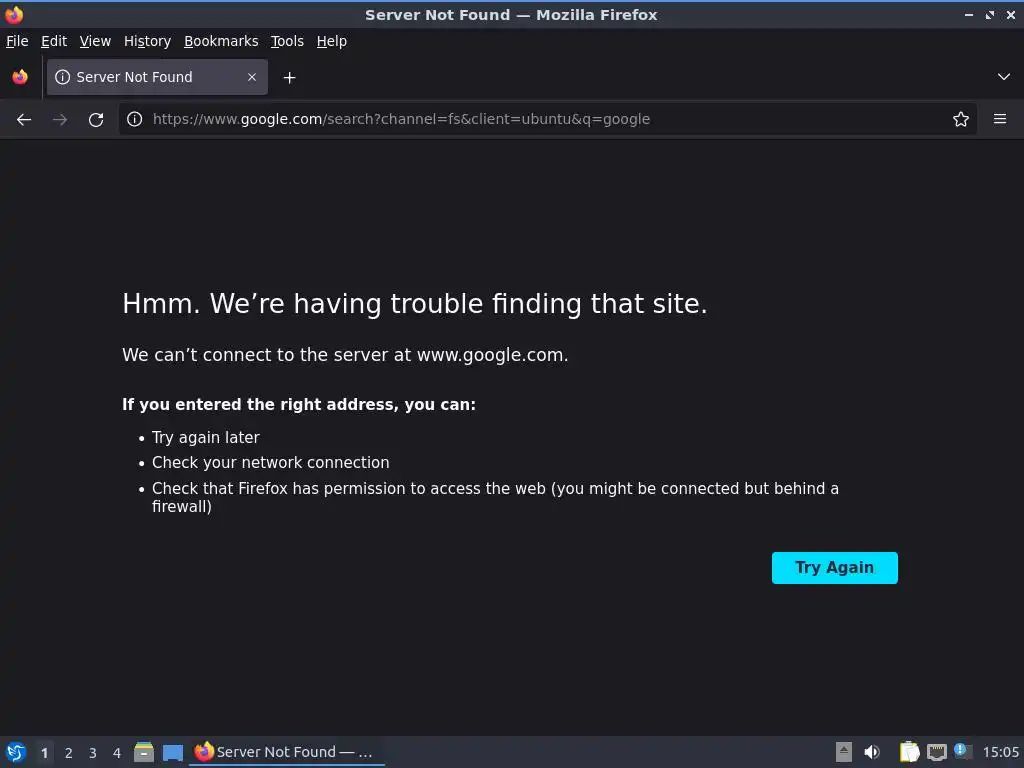The image size is (1024, 768).
Task: Click the 'Check that Firefox has permission' item
Action: pos(495,498)
